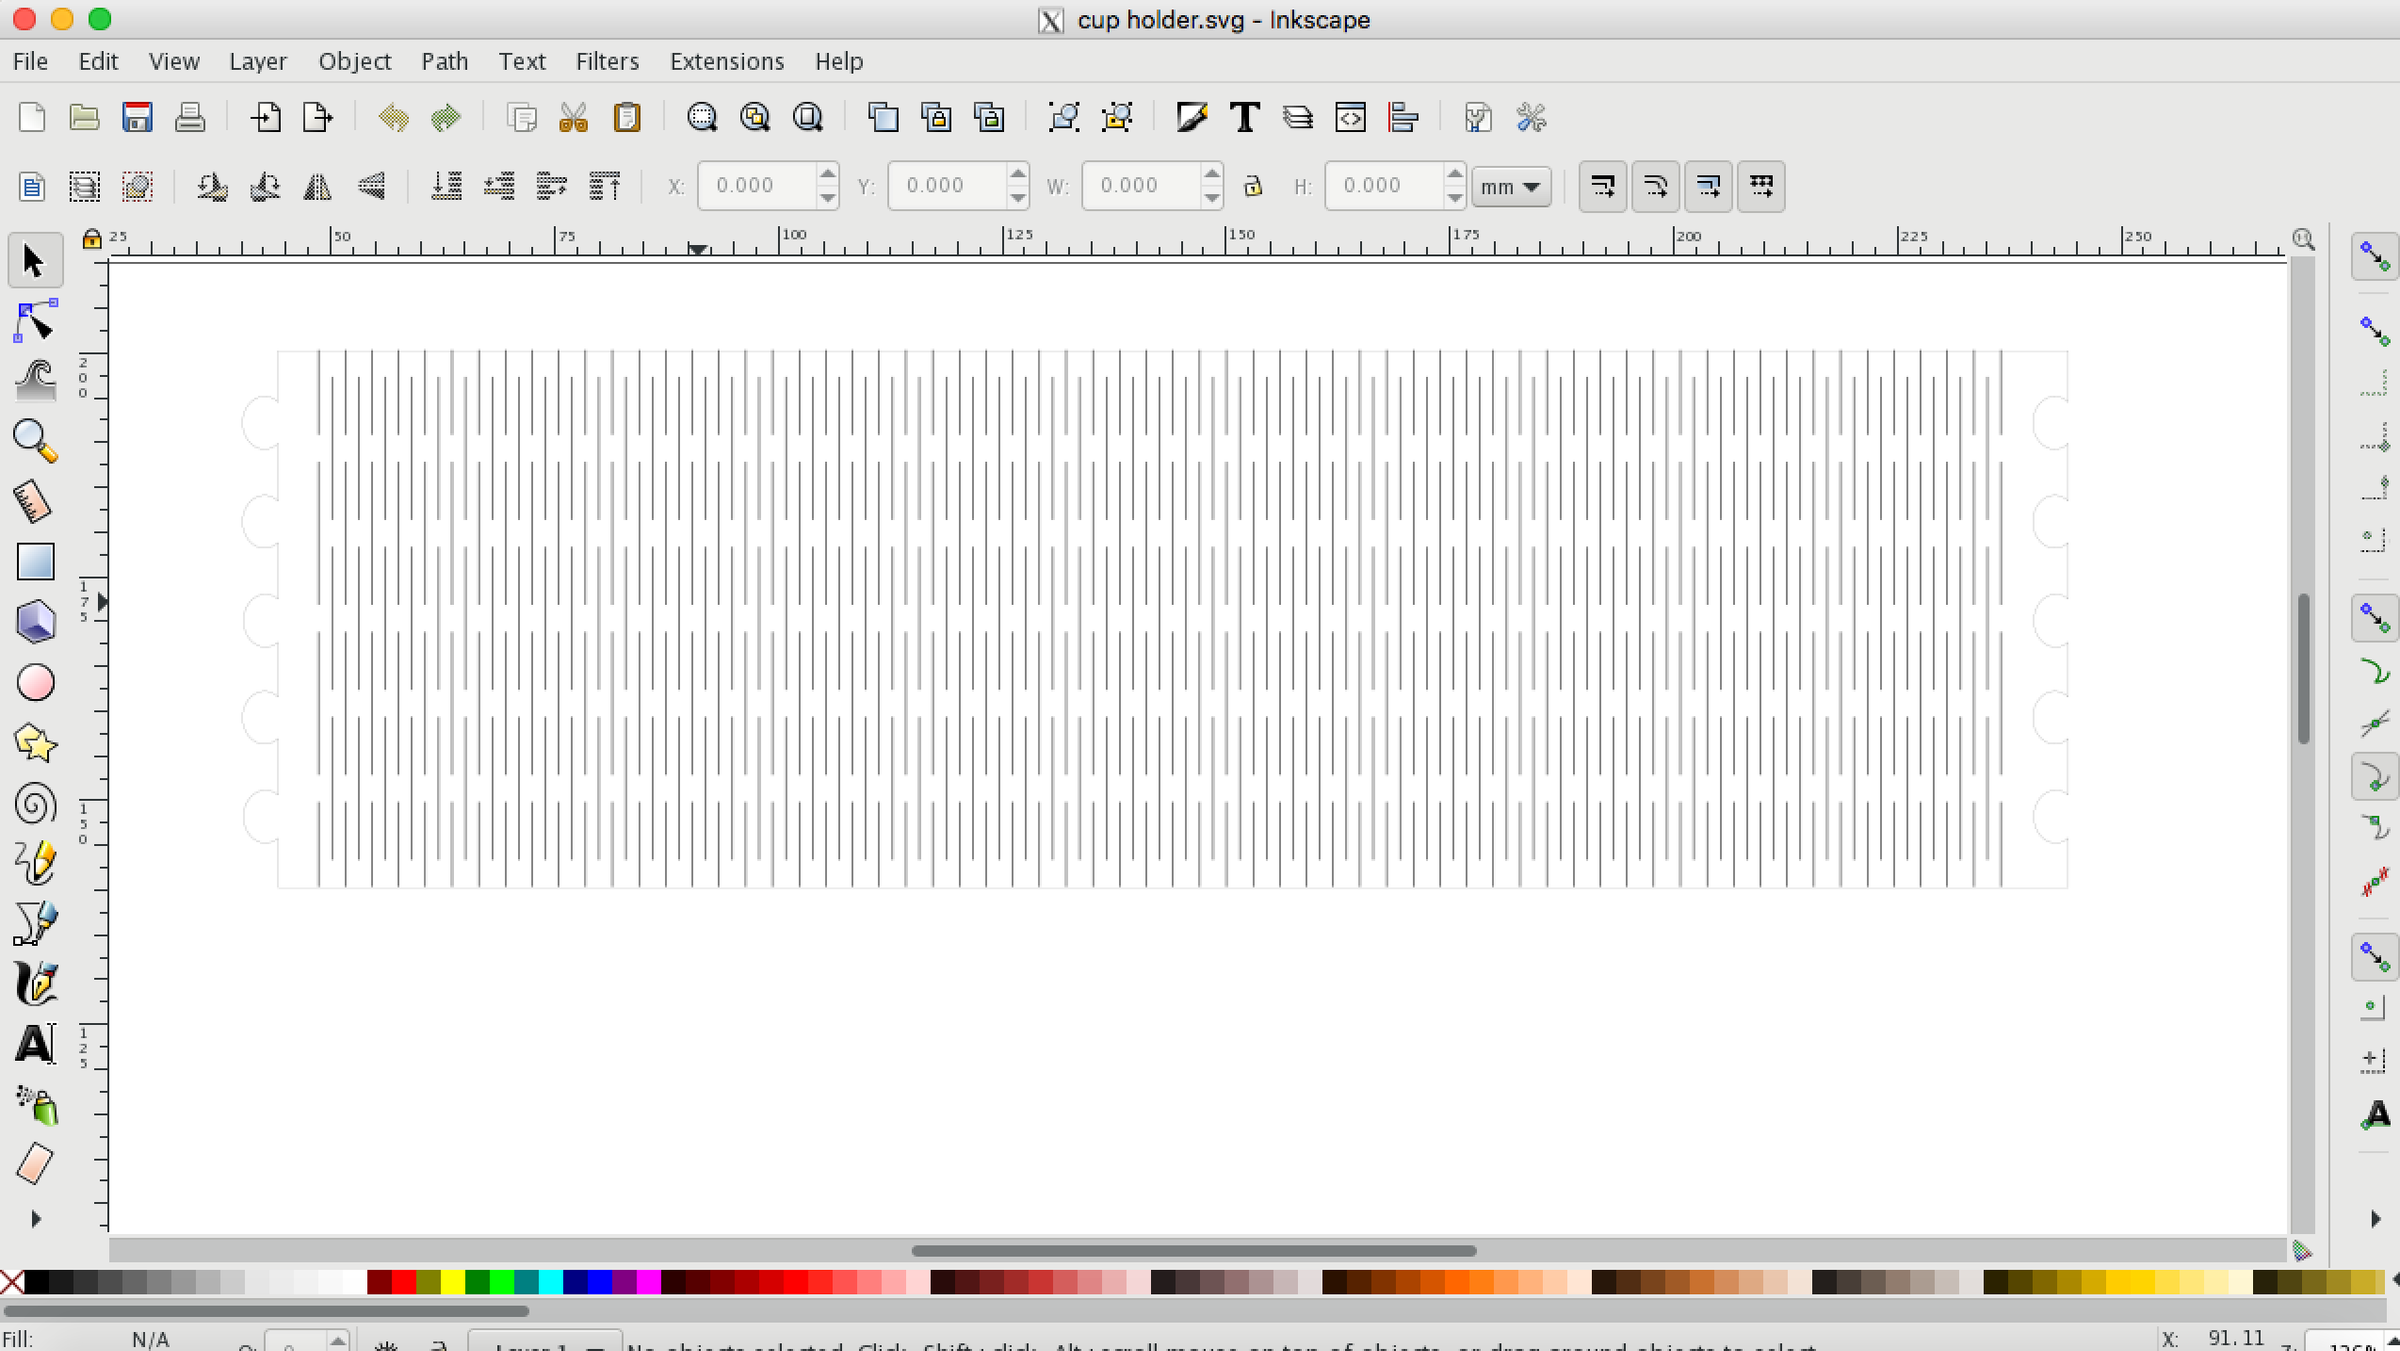Toggle main snapping enable button
The height and width of the screenshot is (1351, 2400).
click(2375, 258)
